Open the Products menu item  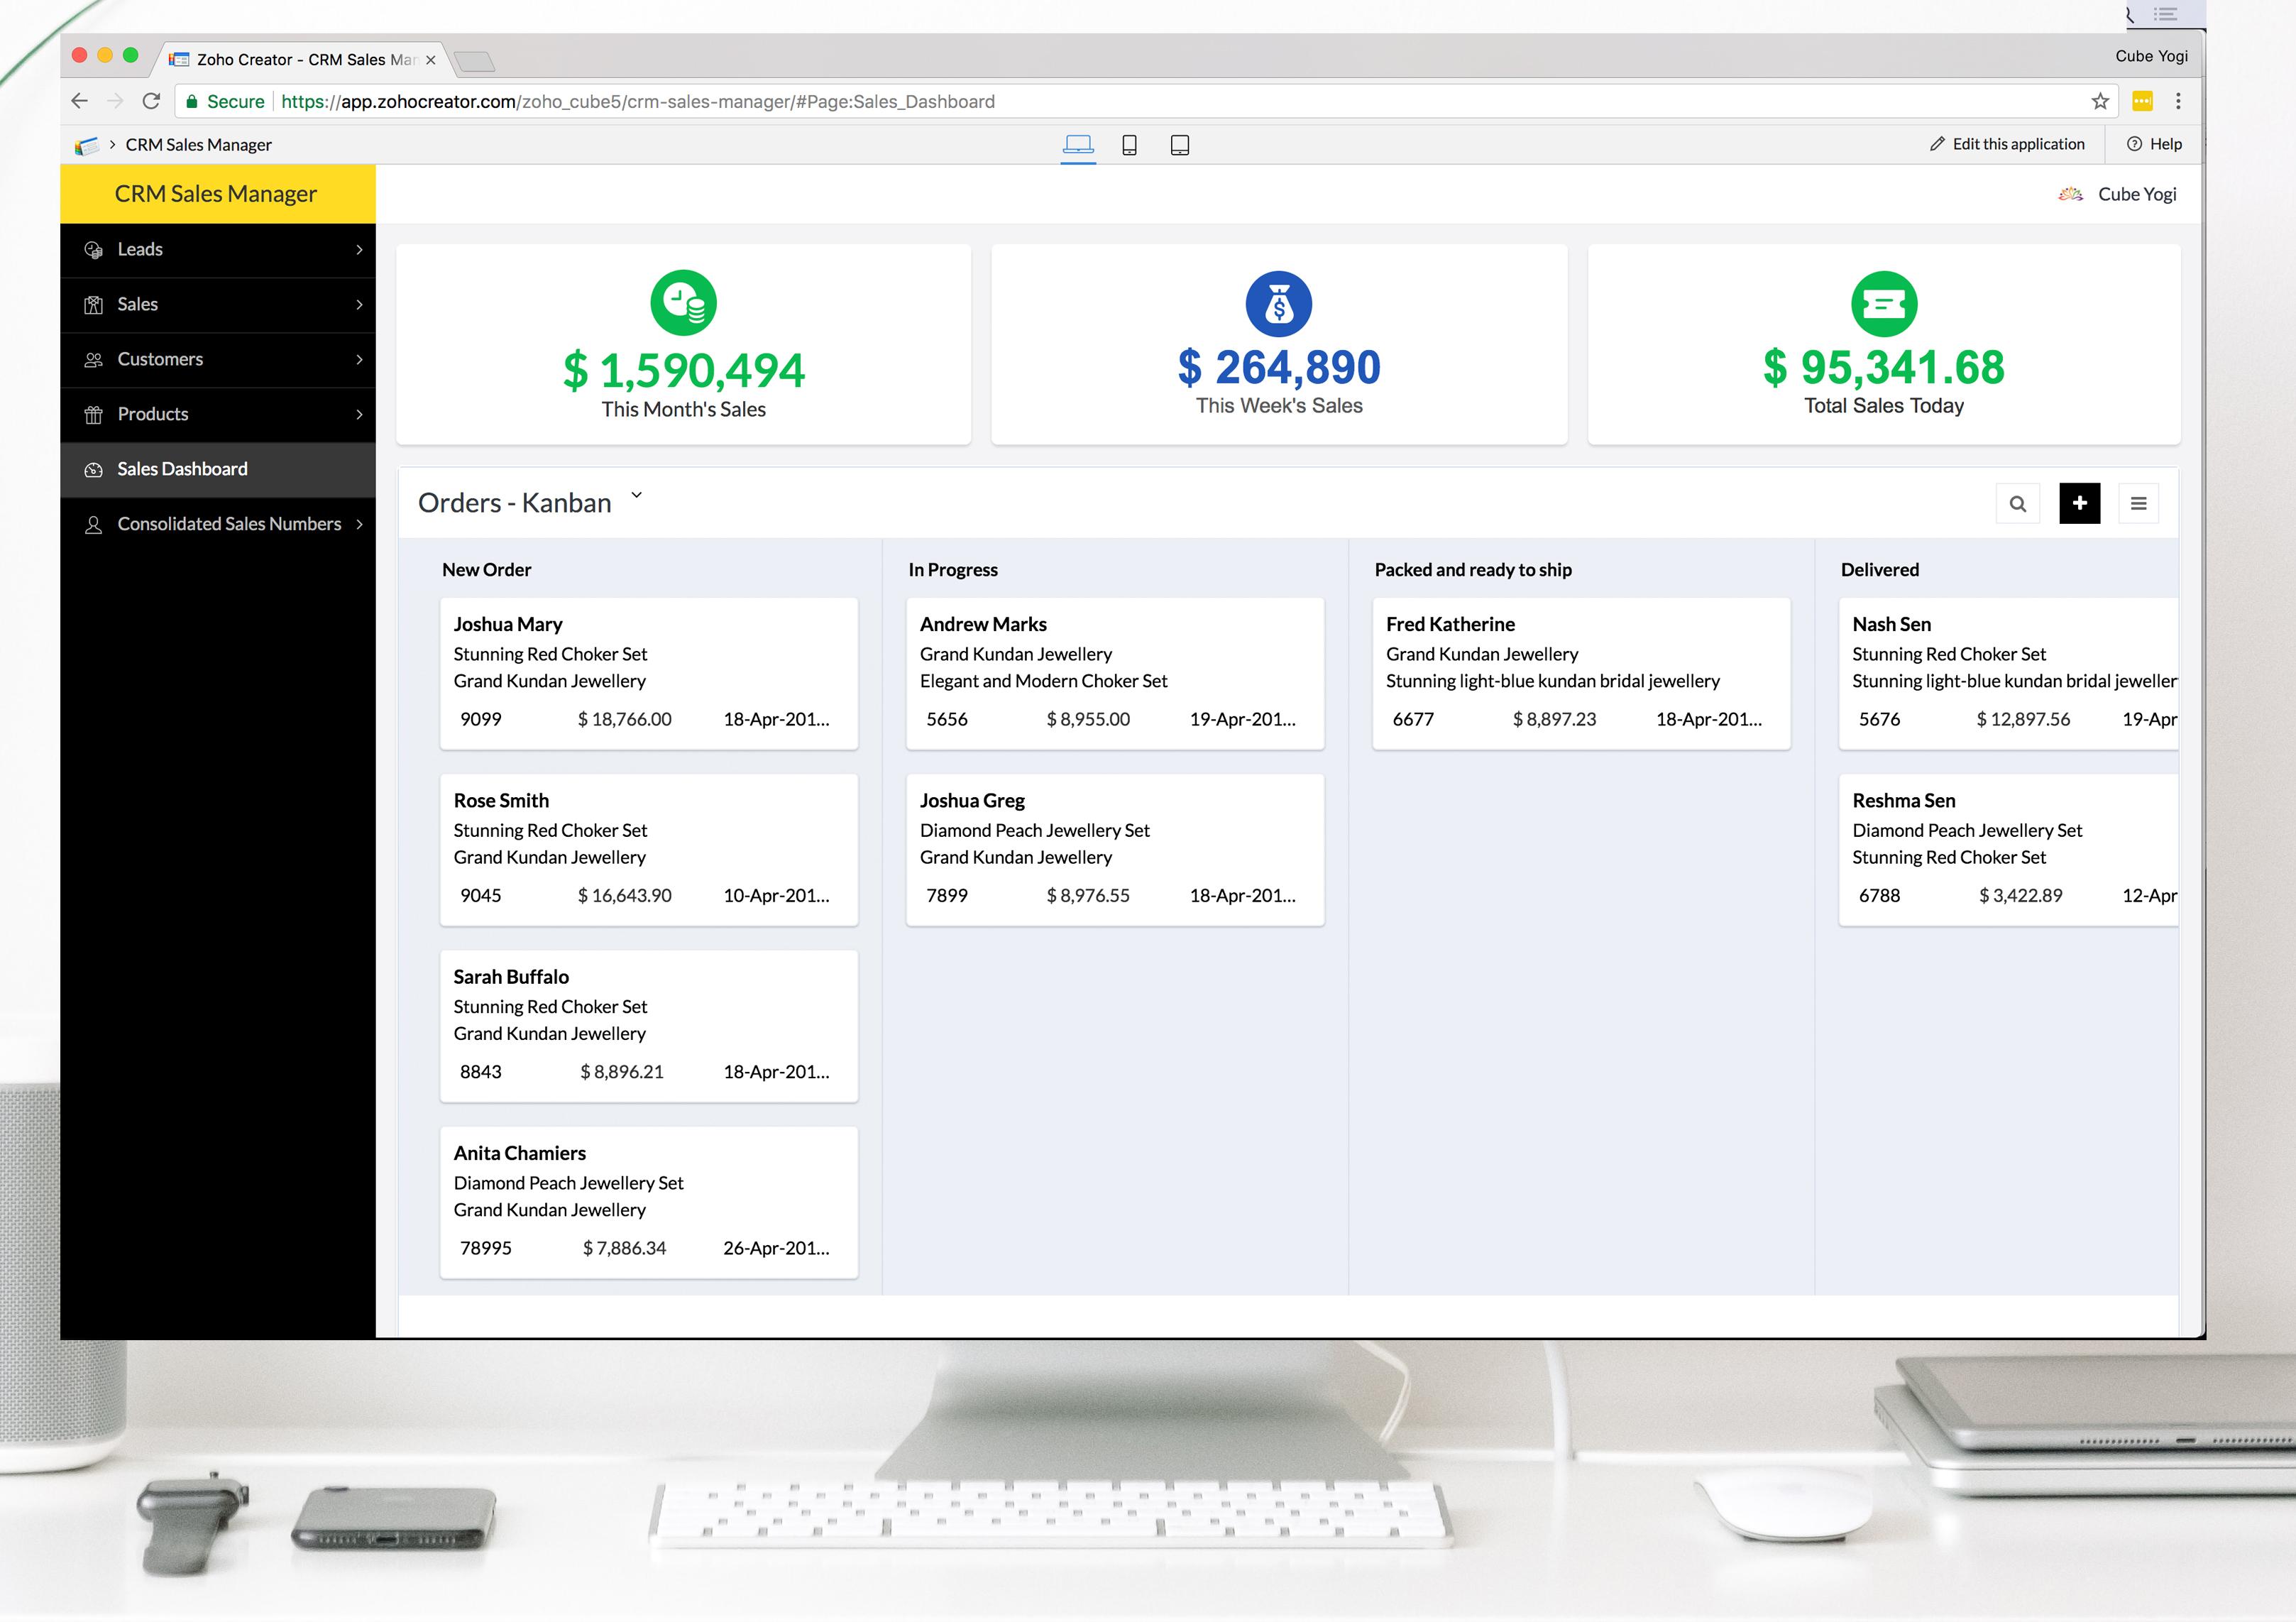[x=218, y=415]
